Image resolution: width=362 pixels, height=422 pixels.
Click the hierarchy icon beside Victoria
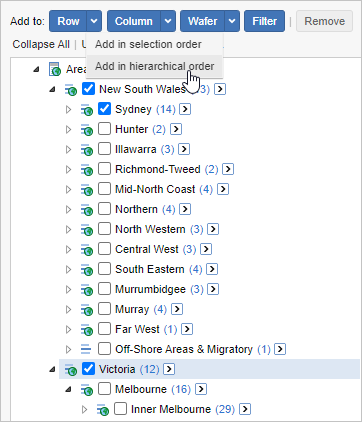click(70, 369)
